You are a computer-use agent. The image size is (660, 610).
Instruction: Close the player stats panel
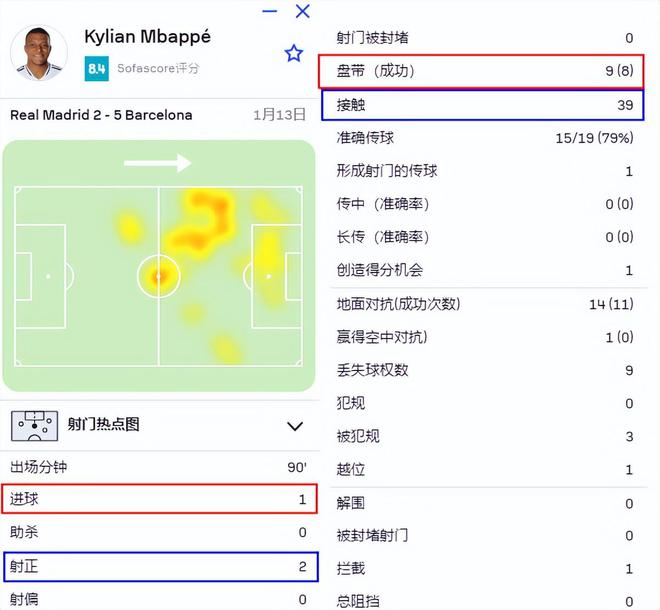[303, 12]
